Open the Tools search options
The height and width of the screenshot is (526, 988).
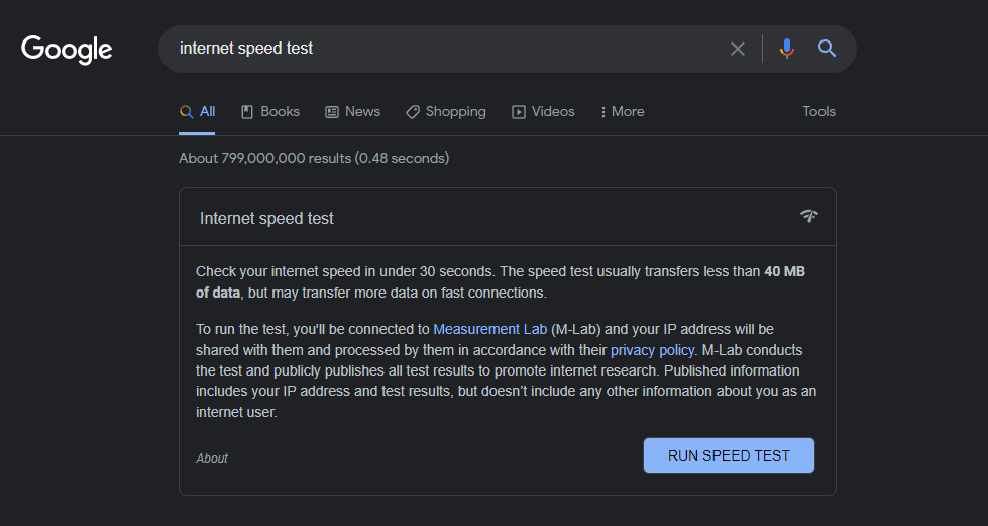point(819,112)
